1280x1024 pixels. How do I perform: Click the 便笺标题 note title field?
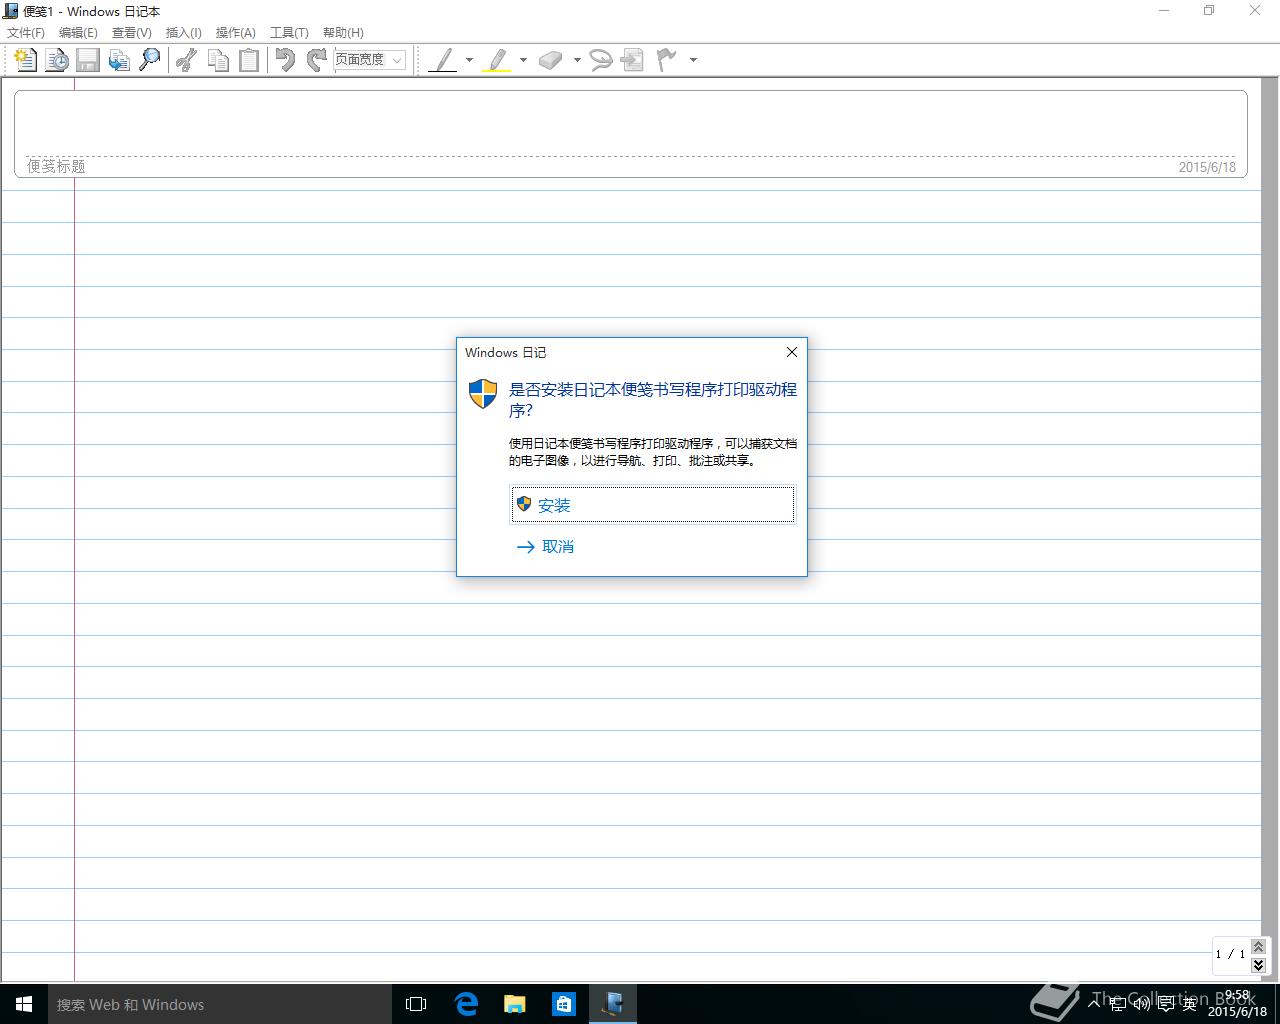(x=56, y=166)
